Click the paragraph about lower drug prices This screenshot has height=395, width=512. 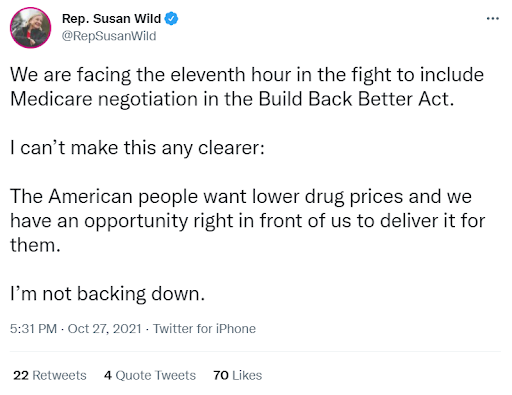[x=247, y=221]
